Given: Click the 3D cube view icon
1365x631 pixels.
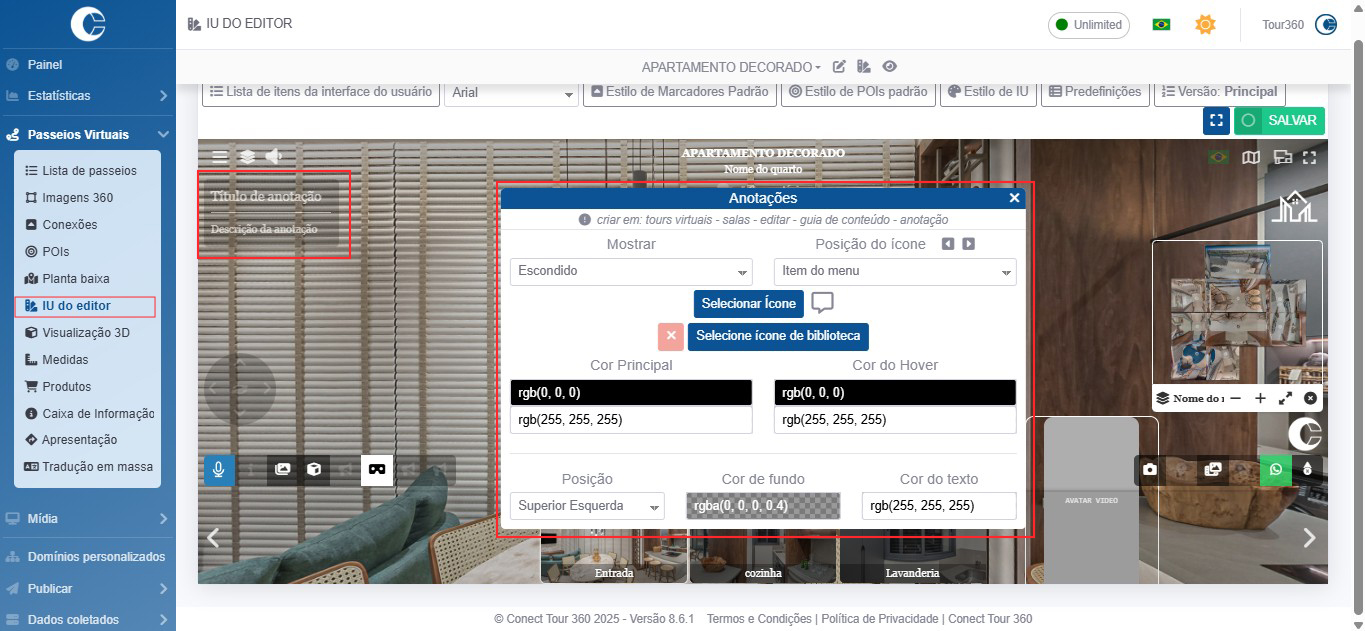Looking at the screenshot, I should click(x=314, y=469).
